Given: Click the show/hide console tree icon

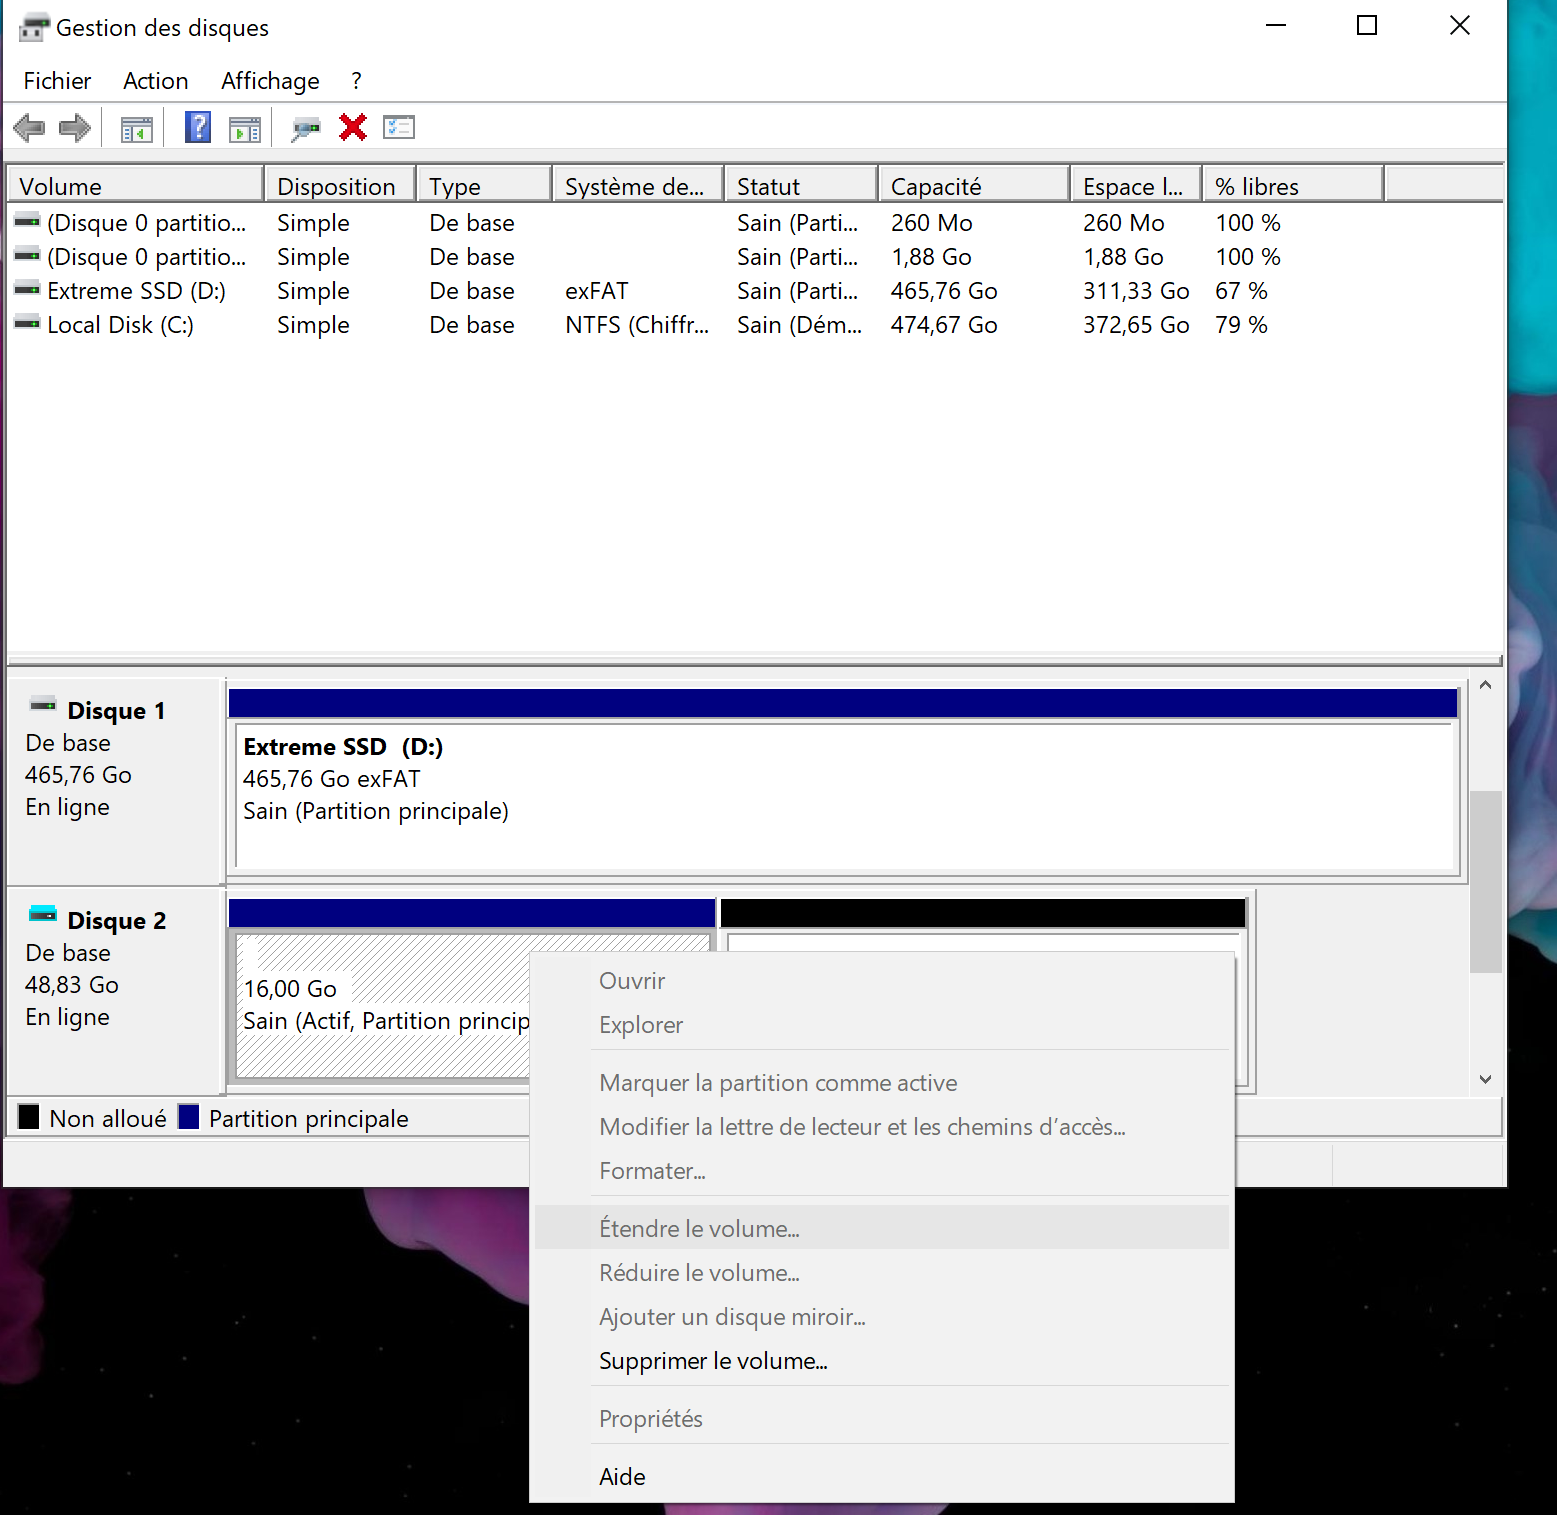Looking at the screenshot, I should point(137,129).
